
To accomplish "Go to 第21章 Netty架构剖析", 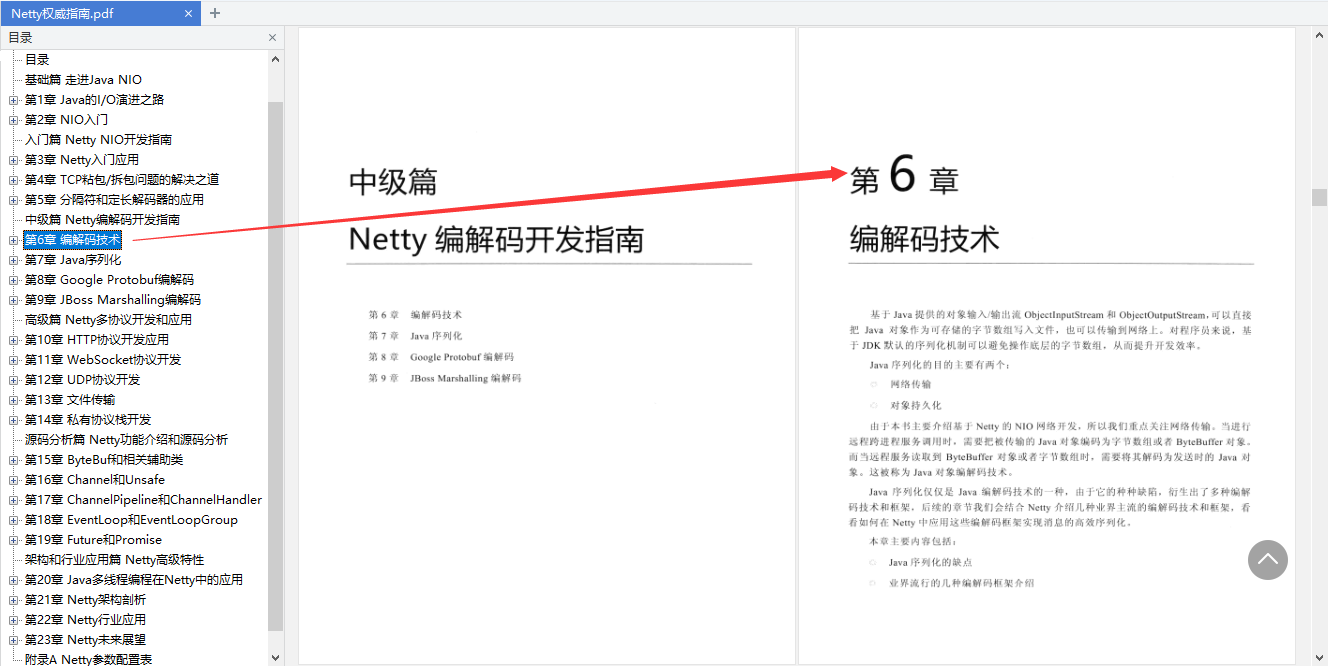I will (x=85, y=600).
